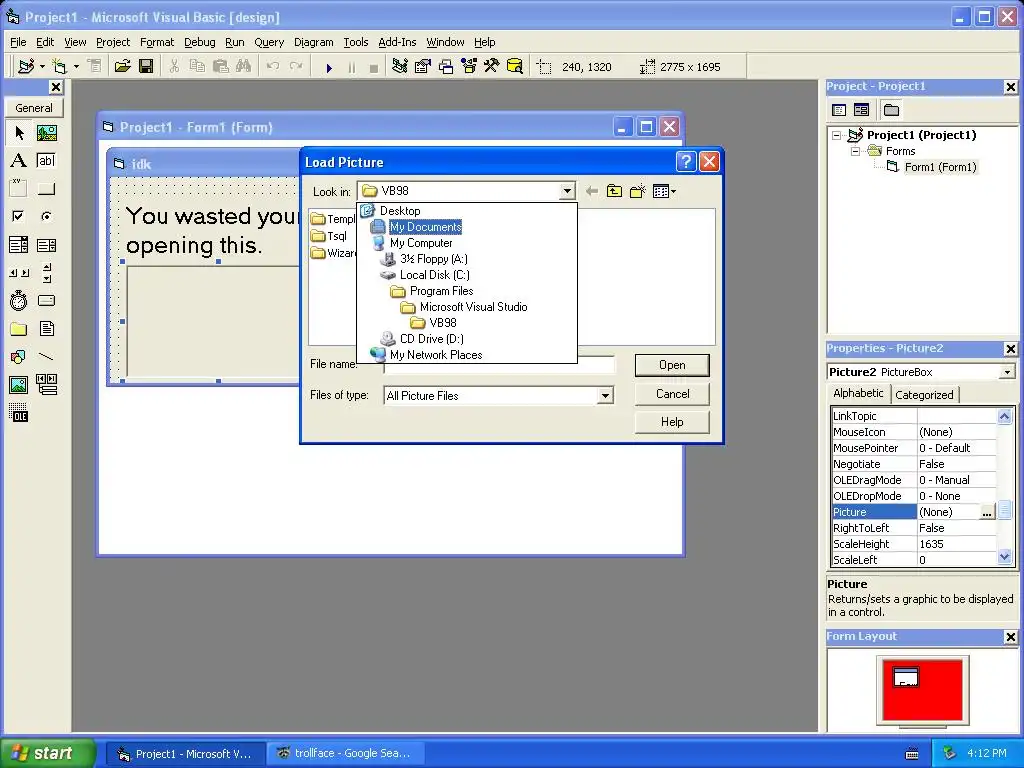Select the OLE container tool

[x=19, y=412]
